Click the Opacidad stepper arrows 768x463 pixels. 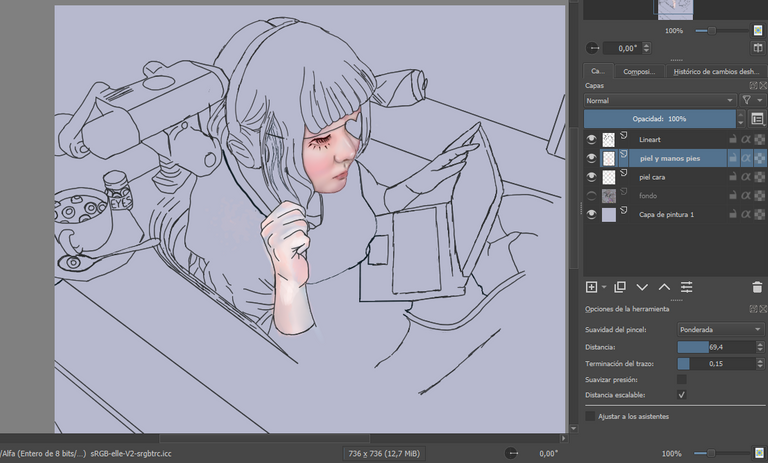741,119
